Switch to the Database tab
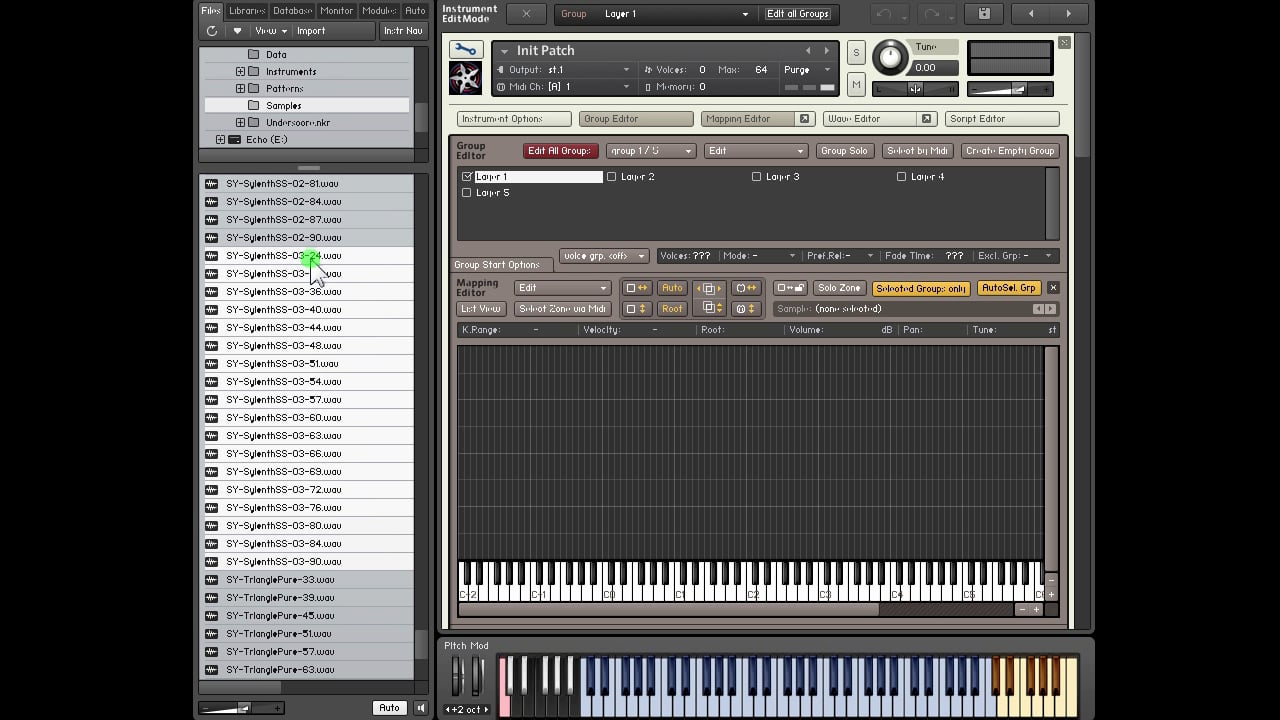Image resolution: width=1280 pixels, height=720 pixels. tap(294, 11)
